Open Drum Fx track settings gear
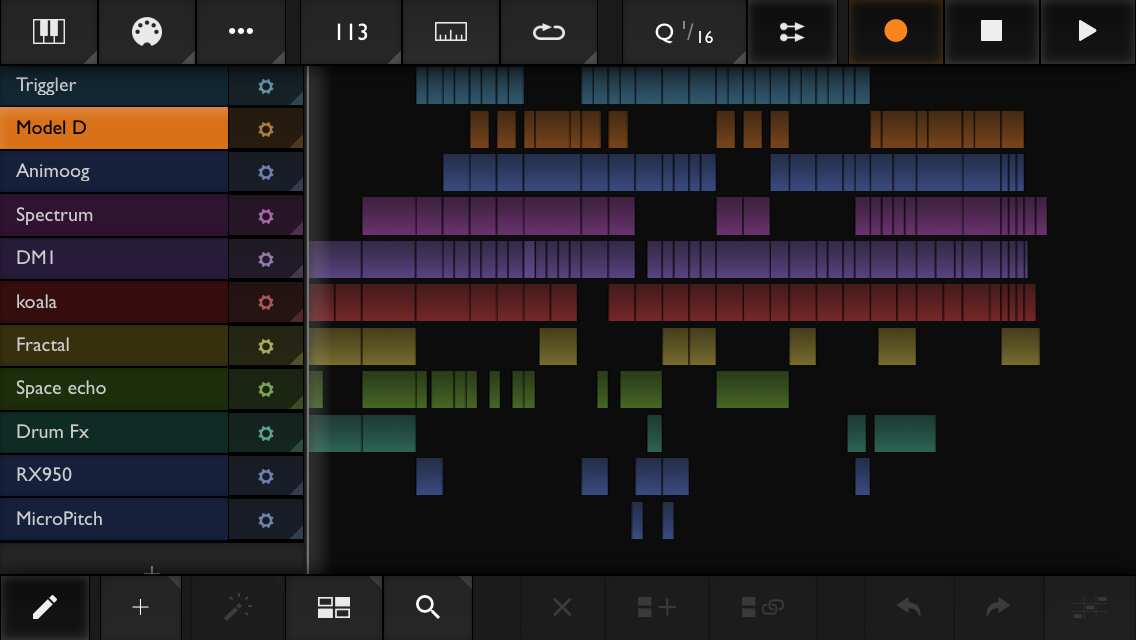Image resolution: width=1136 pixels, height=640 pixels. [266, 433]
